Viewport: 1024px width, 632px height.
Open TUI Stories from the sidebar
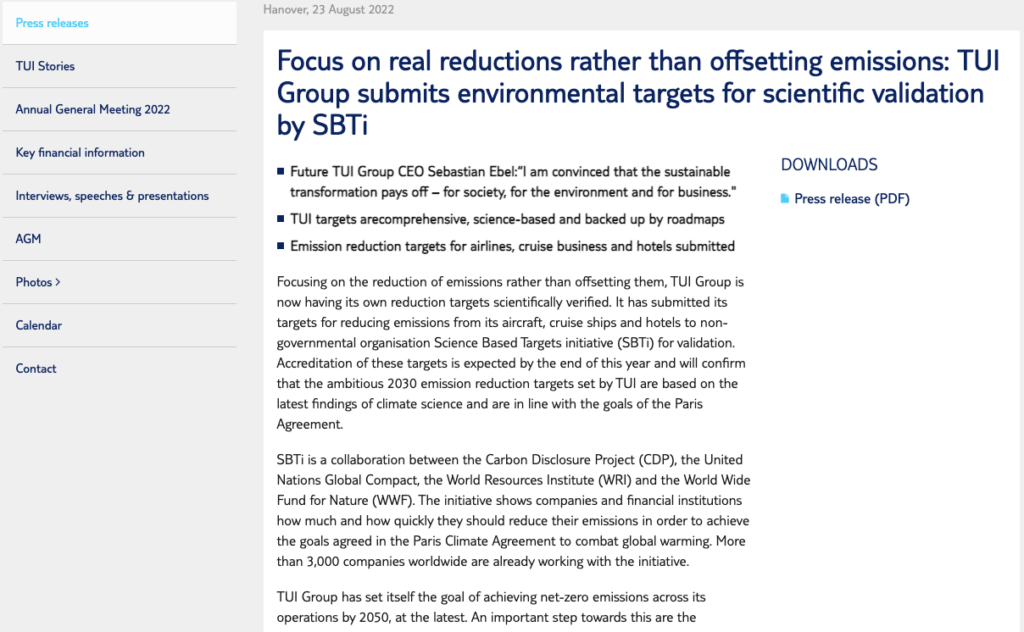(x=45, y=66)
